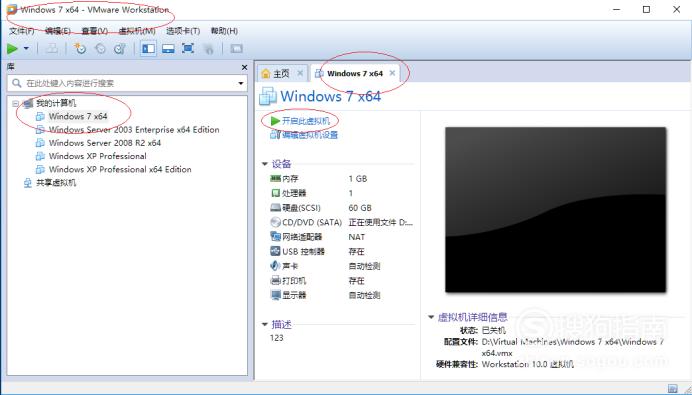The width and height of the screenshot is (692, 395).
Task: Select Windows XP Professional in the tree
Action: click(x=98, y=156)
